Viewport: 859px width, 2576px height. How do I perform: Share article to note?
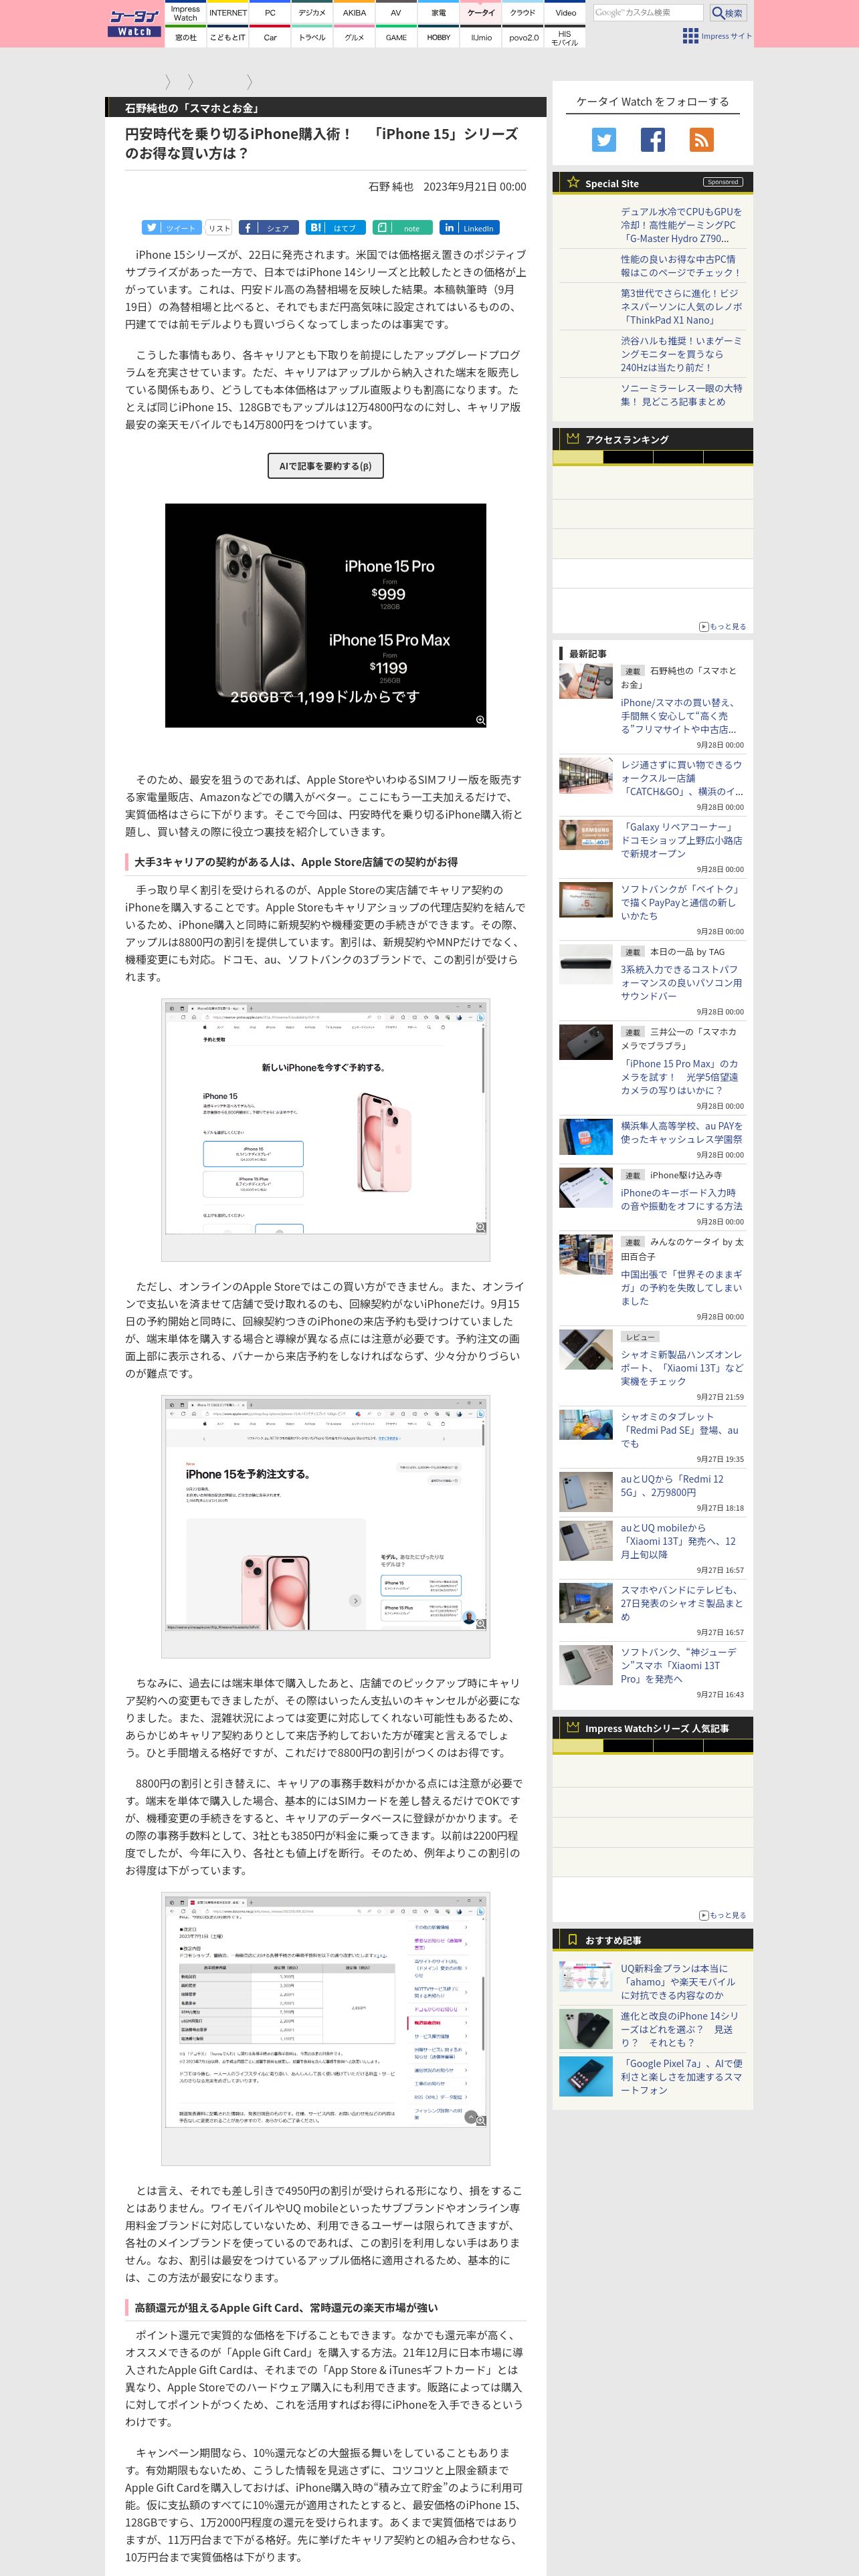[x=403, y=228]
